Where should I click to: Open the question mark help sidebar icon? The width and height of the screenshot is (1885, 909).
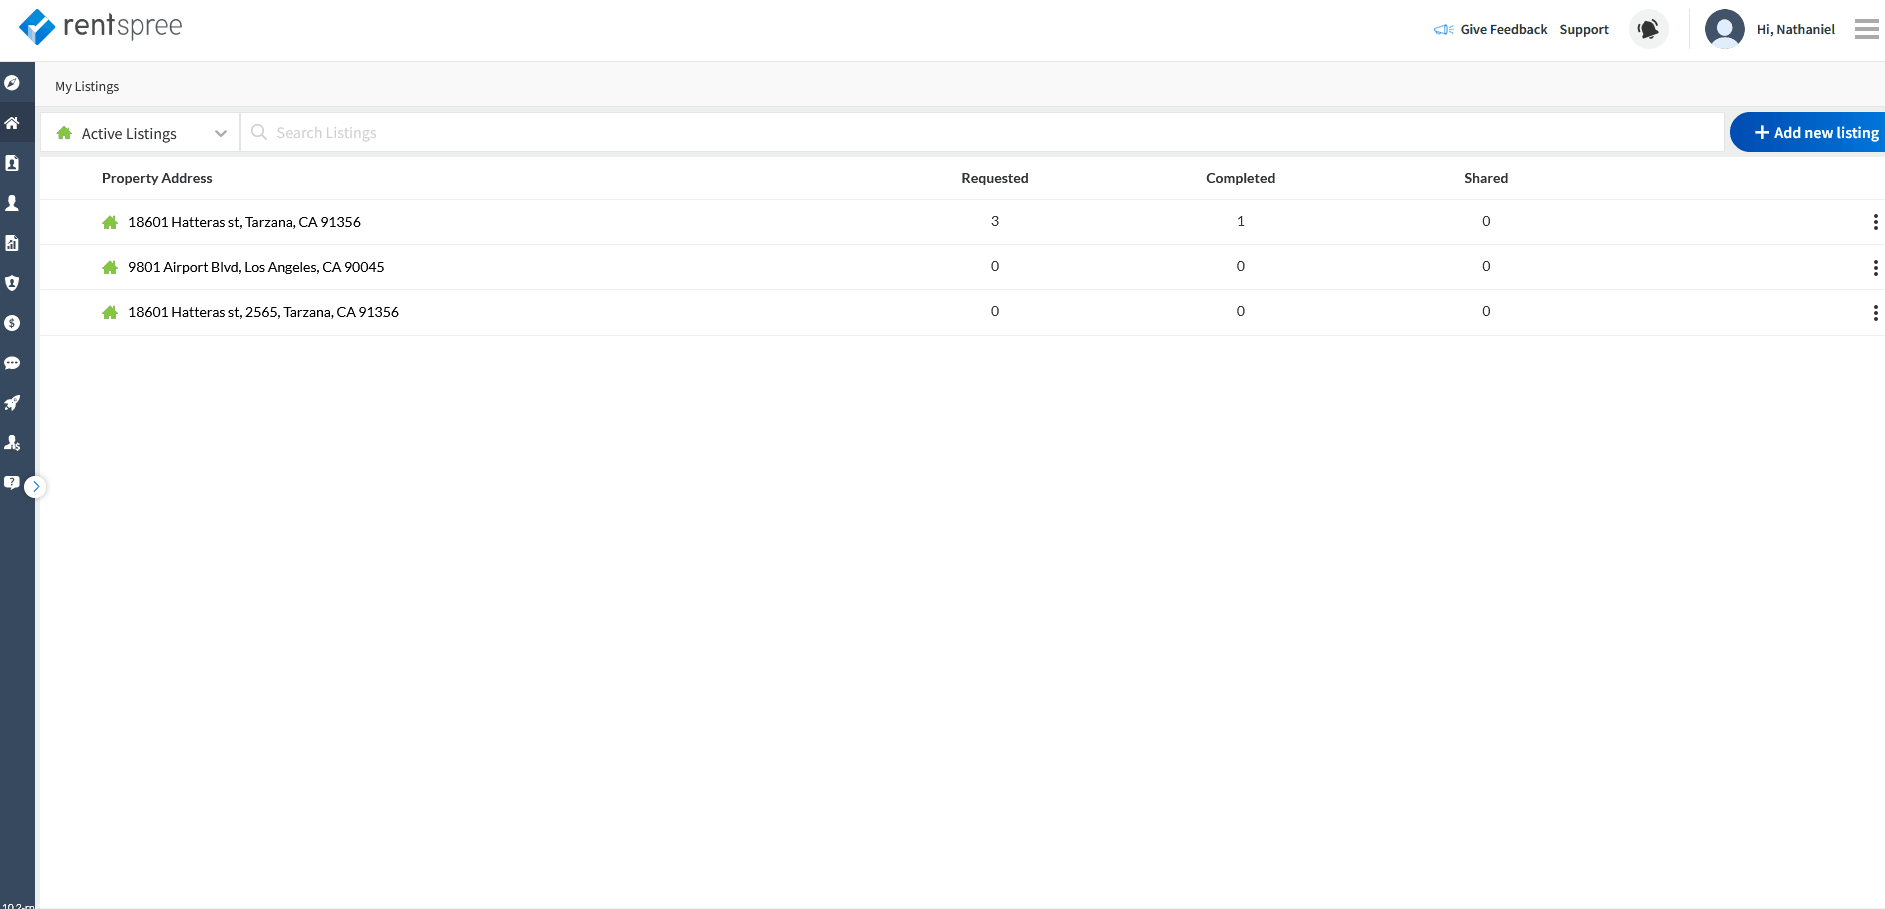(11, 482)
